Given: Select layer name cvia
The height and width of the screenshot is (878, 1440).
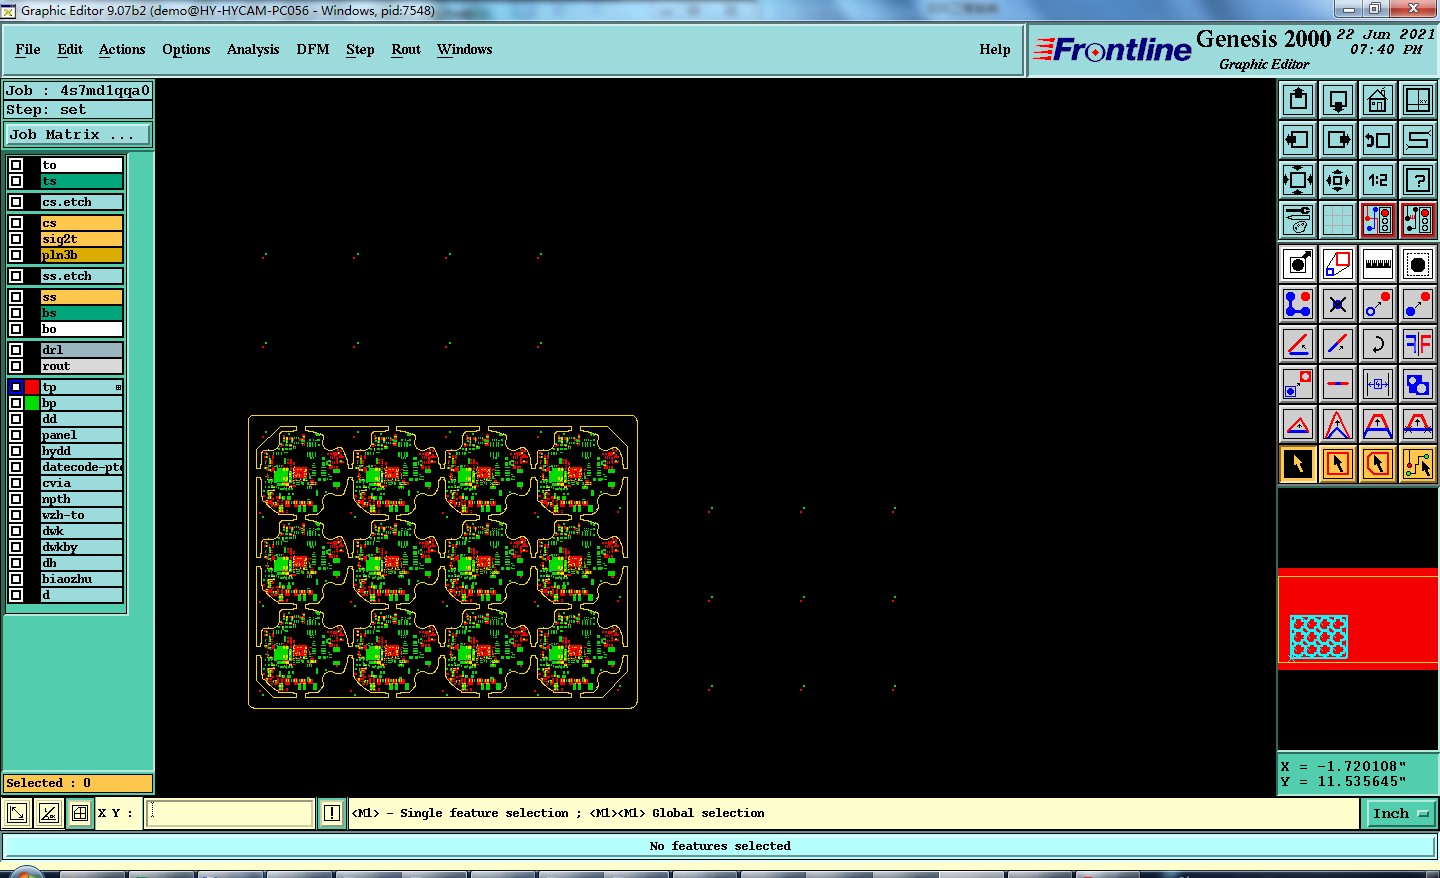Looking at the screenshot, I should tap(82, 483).
